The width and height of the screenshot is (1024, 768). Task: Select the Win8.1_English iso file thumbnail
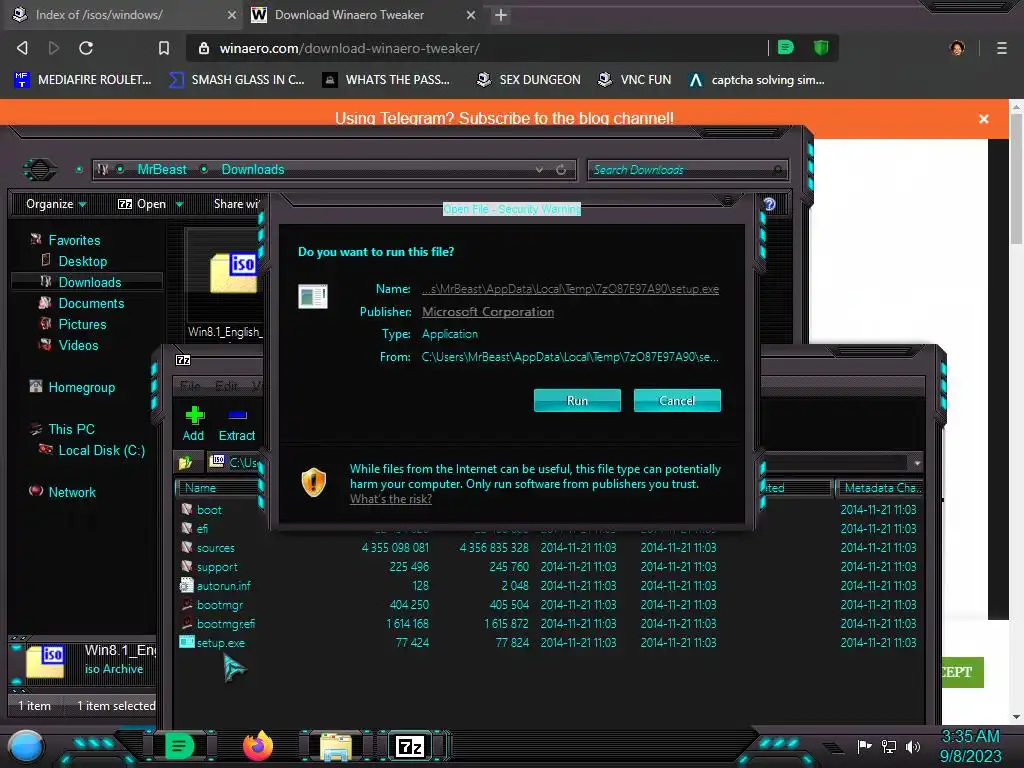(225, 284)
